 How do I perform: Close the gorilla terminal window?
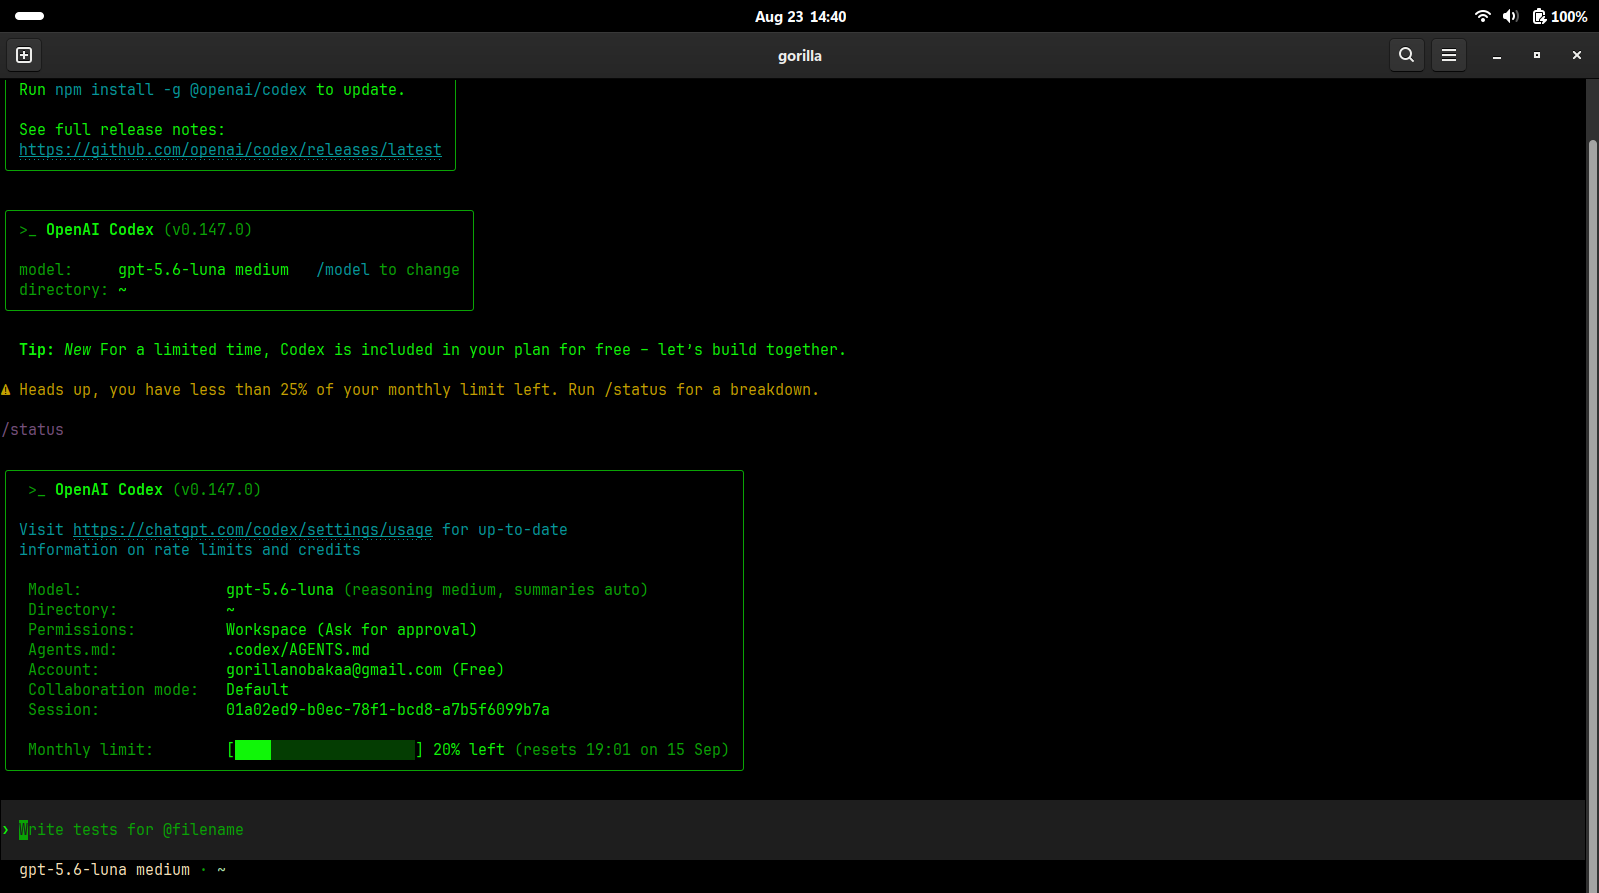pos(1577,56)
